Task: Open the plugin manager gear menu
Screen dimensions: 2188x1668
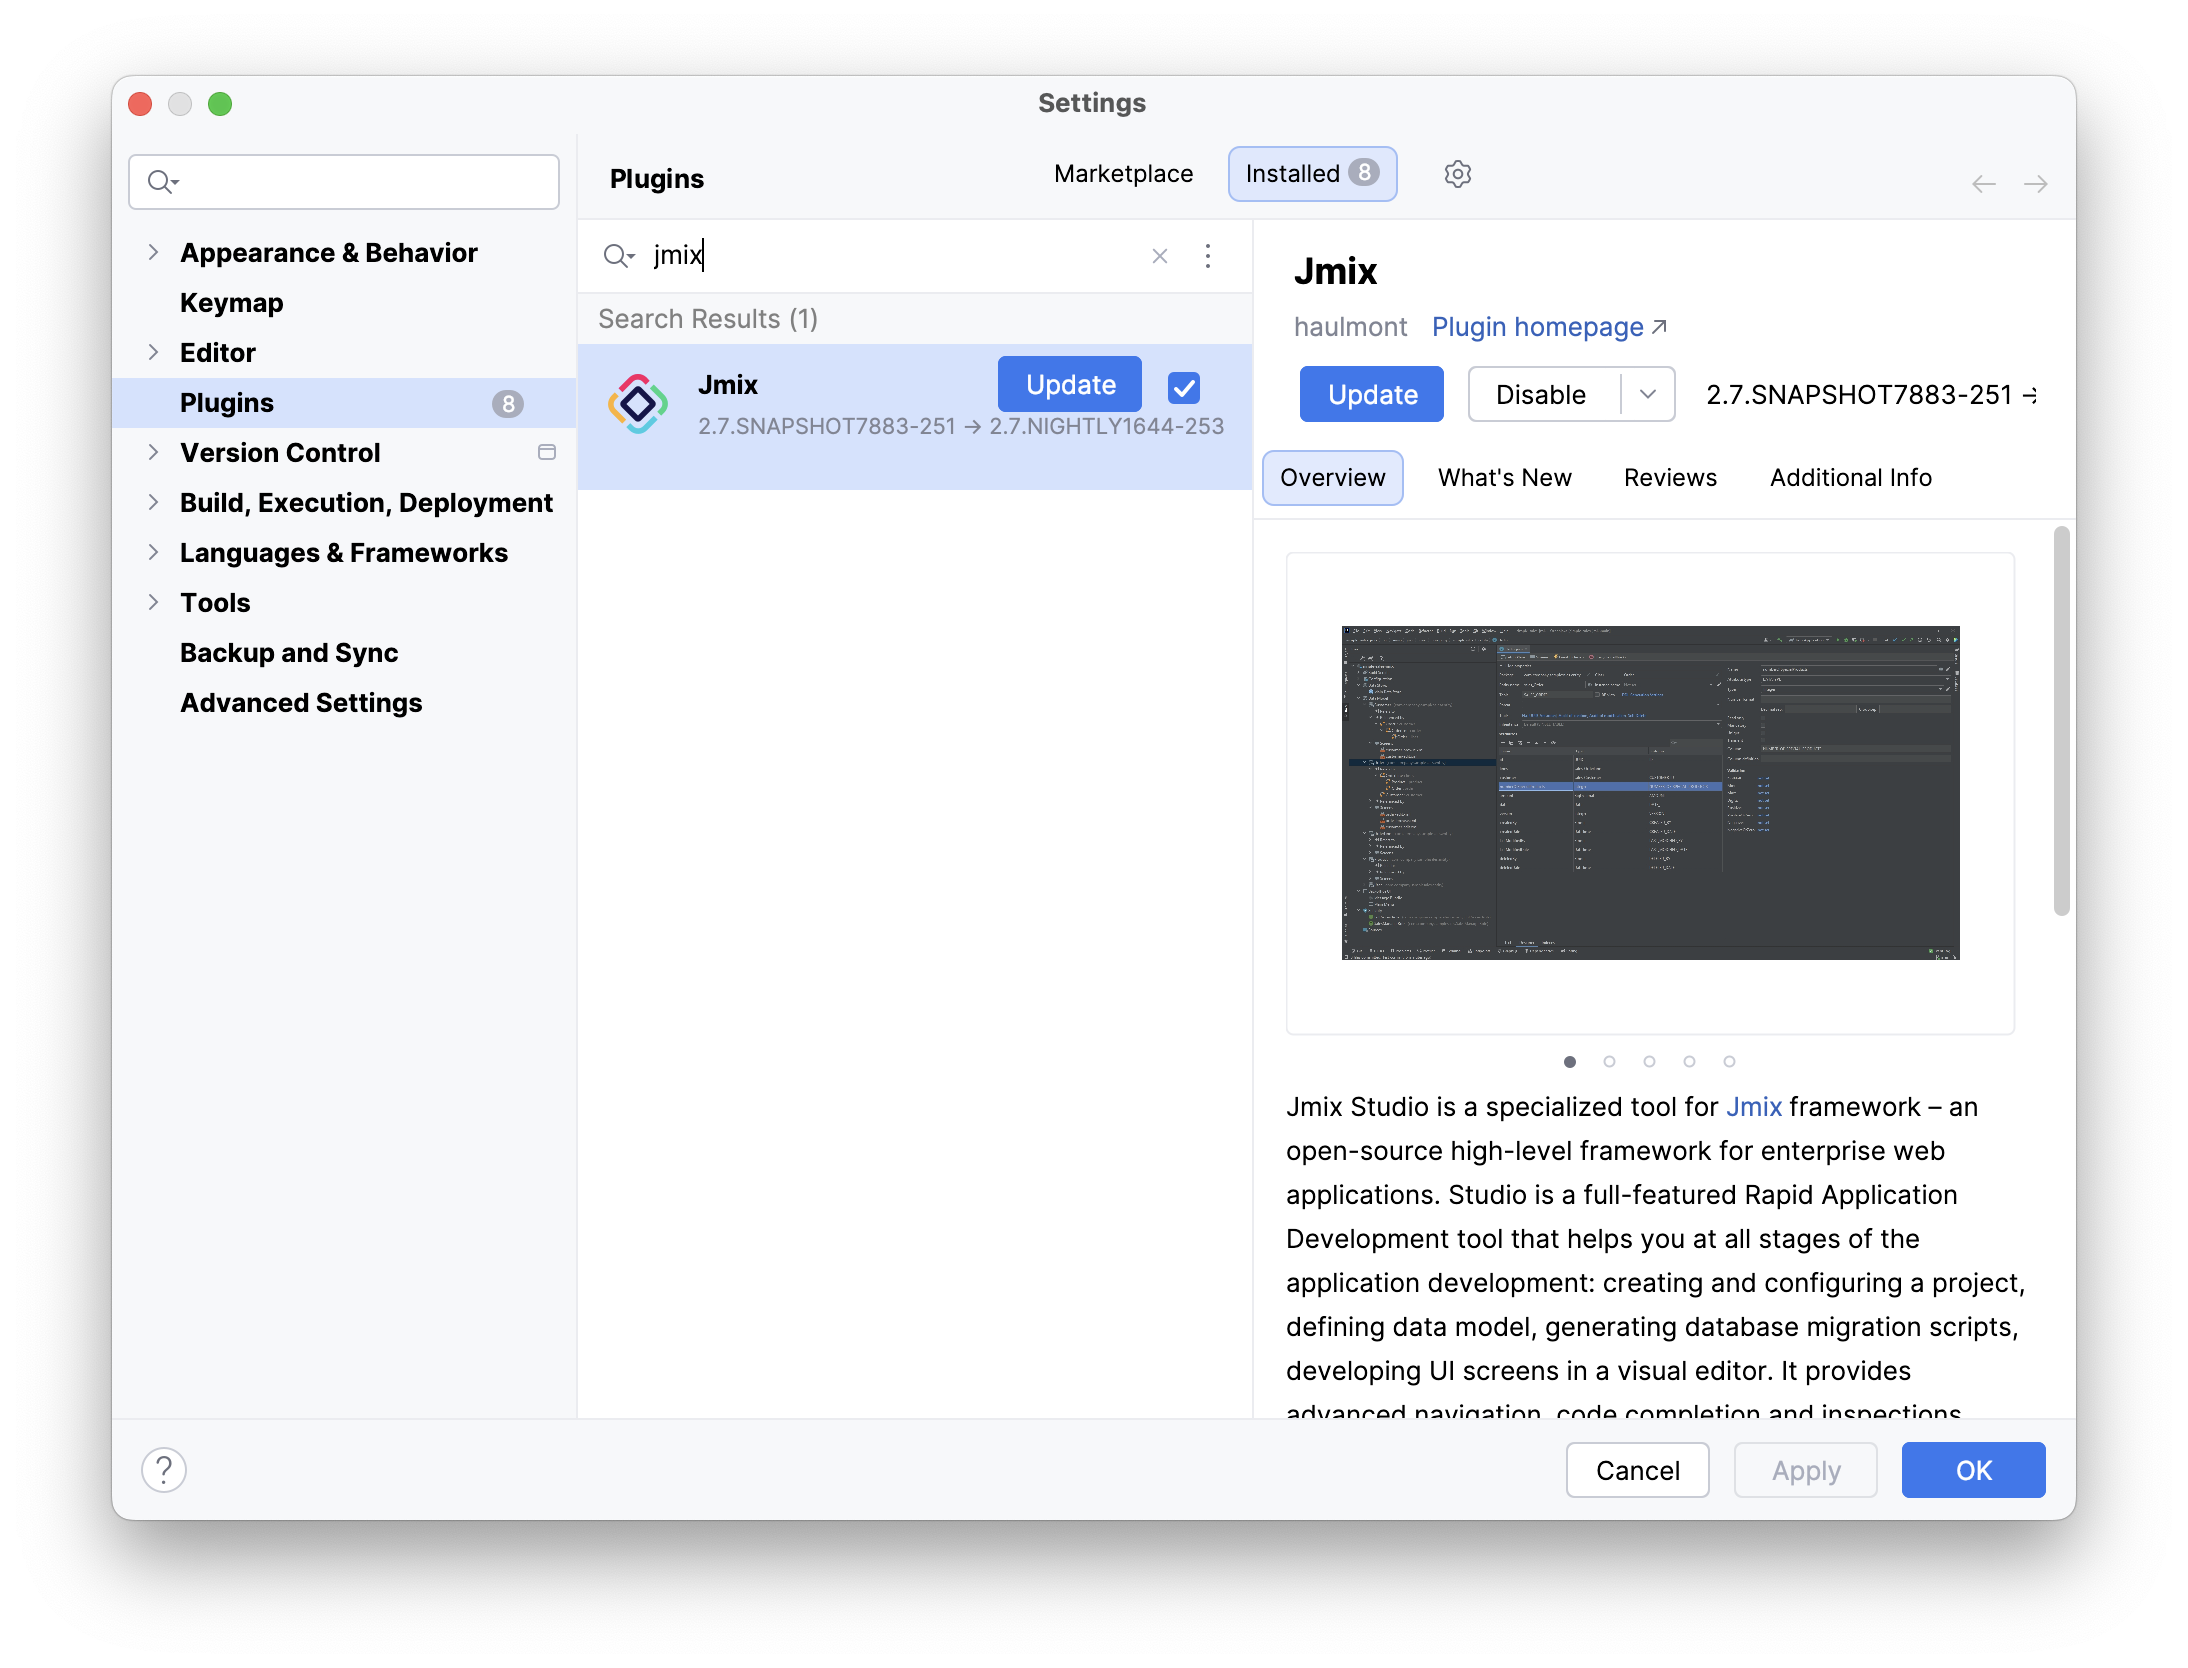Action: [1457, 173]
